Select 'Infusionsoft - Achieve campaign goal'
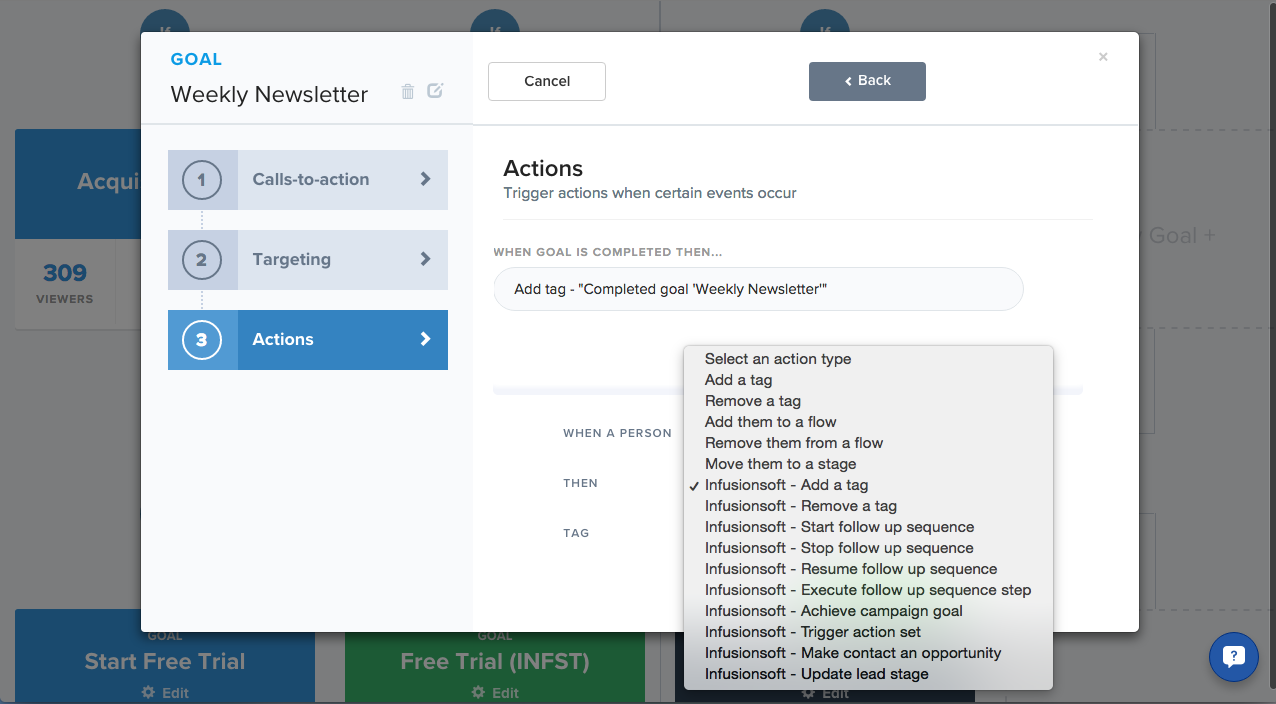This screenshot has width=1276, height=704. pyautogui.click(x=868, y=611)
